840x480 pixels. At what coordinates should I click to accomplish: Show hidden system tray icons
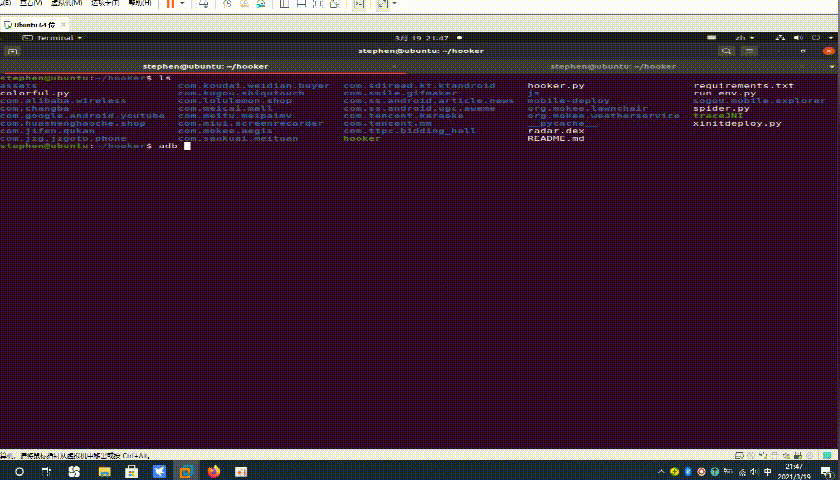click(663, 472)
